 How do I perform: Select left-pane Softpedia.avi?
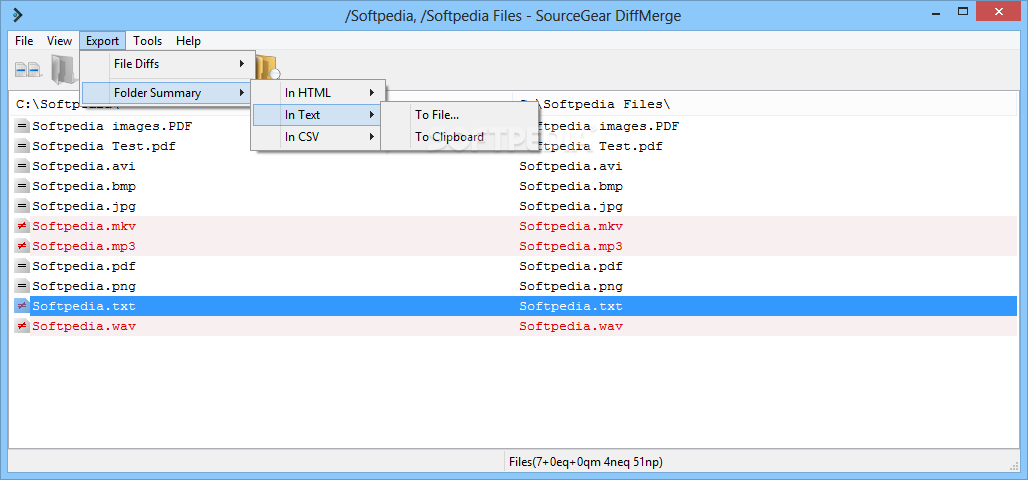[84, 167]
